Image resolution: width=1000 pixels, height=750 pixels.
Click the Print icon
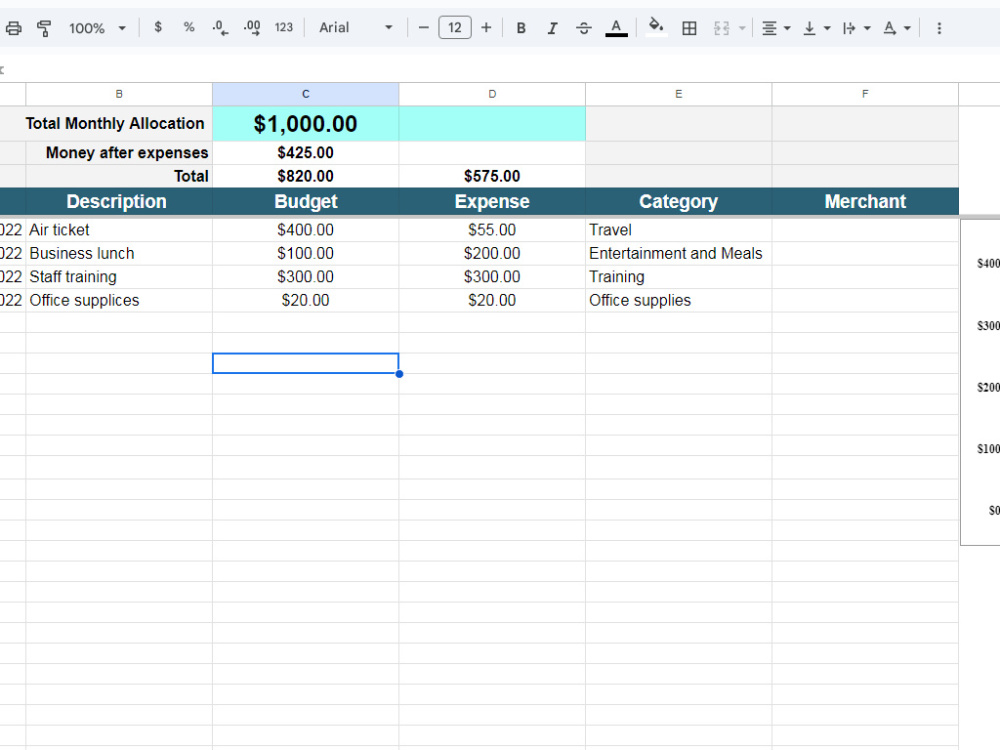point(13,28)
